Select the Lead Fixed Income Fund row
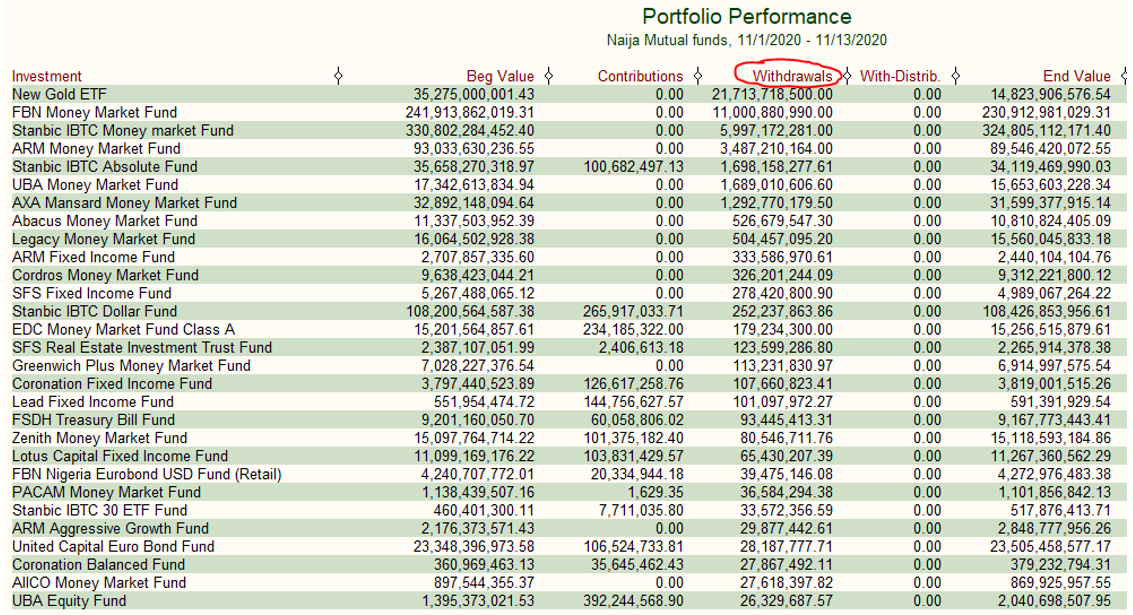 [569, 401]
